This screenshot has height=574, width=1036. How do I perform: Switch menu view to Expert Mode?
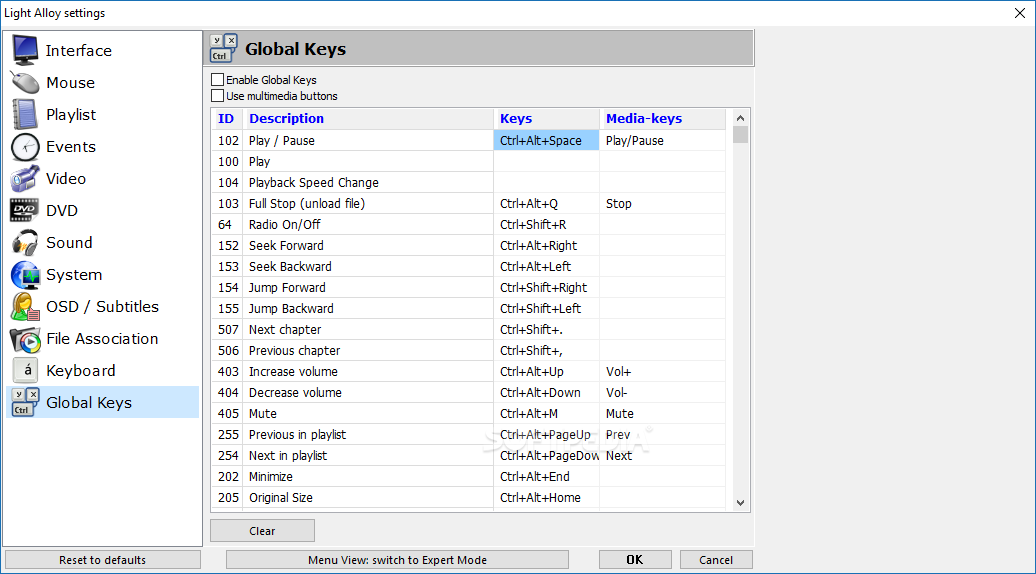(x=397, y=559)
